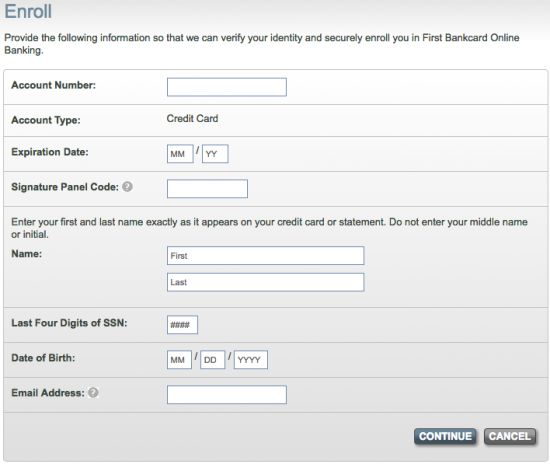Select the Enroll page heading
The width and height of the screenshot is (550, 464).
(28, 11)
